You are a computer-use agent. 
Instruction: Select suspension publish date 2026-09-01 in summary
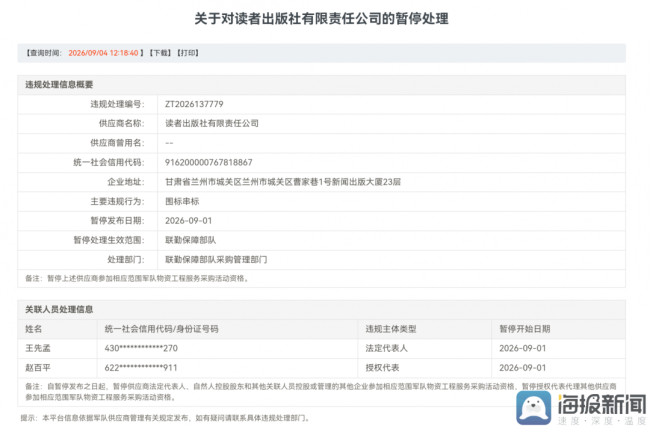tap(188, 221)
